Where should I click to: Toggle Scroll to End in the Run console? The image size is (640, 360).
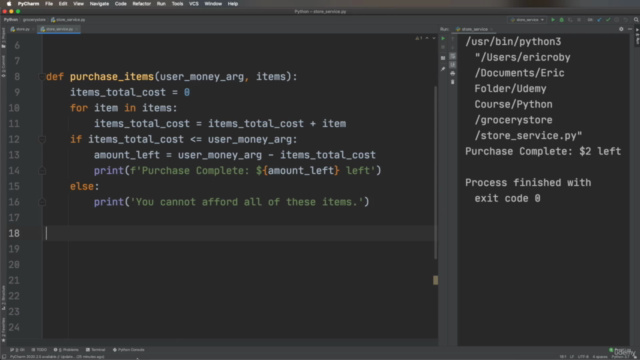pos(452,65)
